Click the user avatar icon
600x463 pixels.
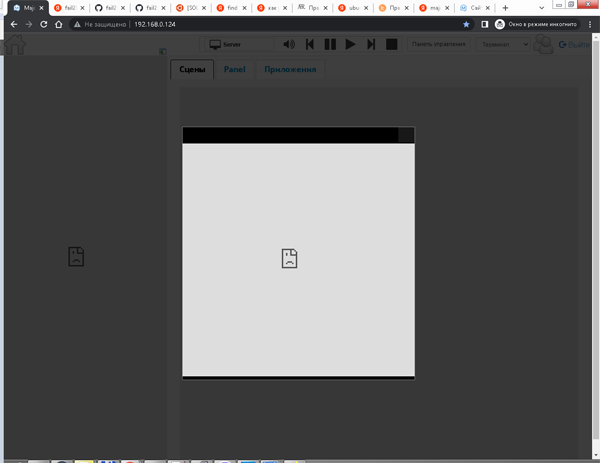coord(544,44)
